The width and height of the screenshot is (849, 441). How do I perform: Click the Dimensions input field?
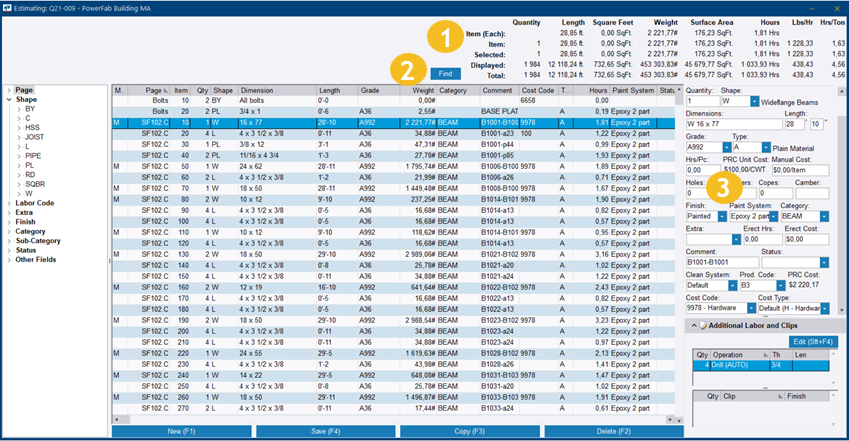[732, 124]
